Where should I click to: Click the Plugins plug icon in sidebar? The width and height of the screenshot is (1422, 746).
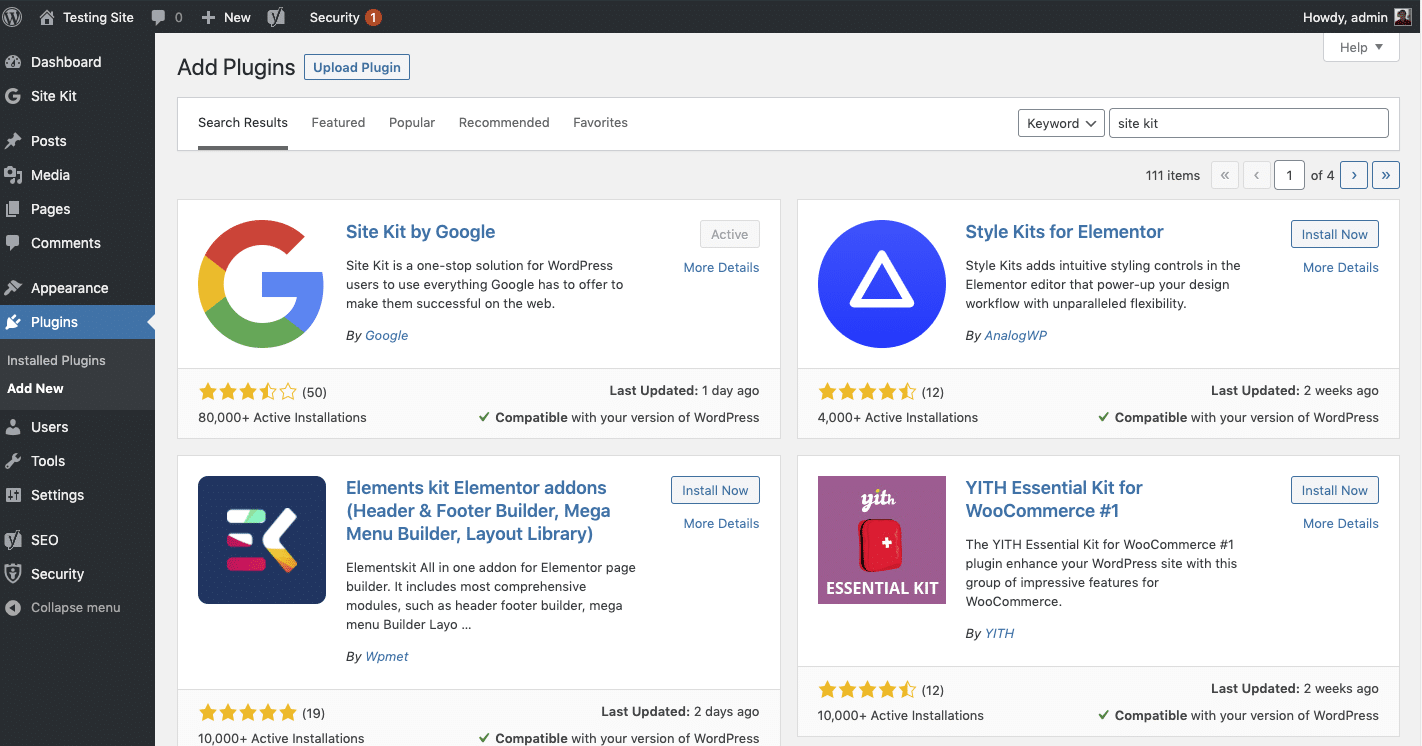tap(13, 322)
